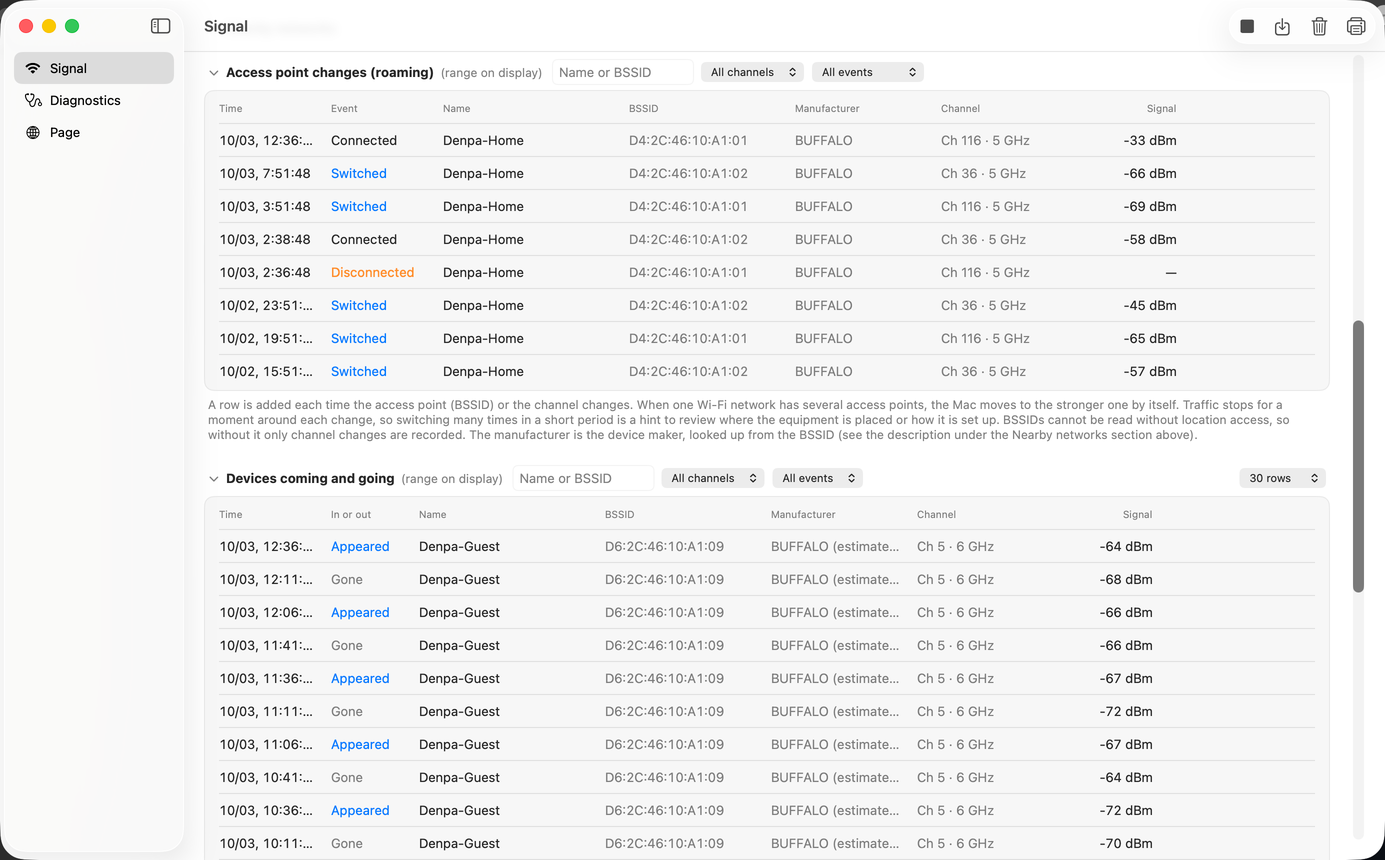Click the export download icon in toolbar
Viewport: 1385px width, 860px height.
tap(1282, 27)
